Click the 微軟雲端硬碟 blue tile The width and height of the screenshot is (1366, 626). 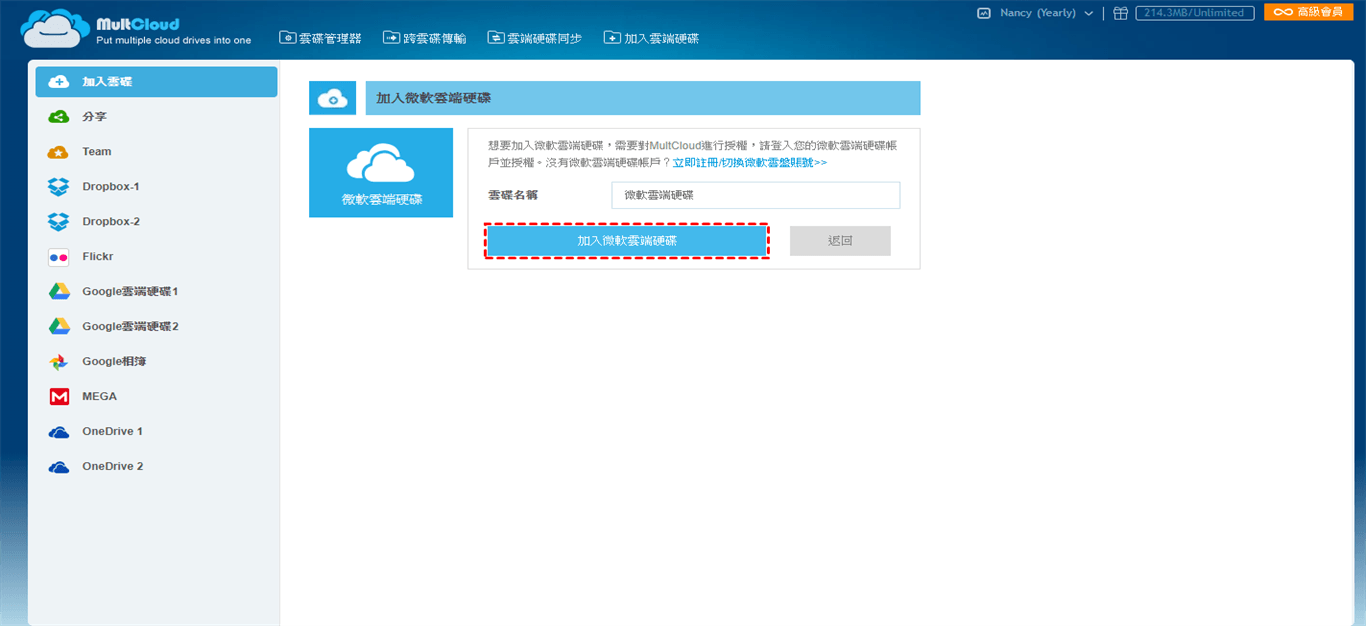tap(381, 173)
